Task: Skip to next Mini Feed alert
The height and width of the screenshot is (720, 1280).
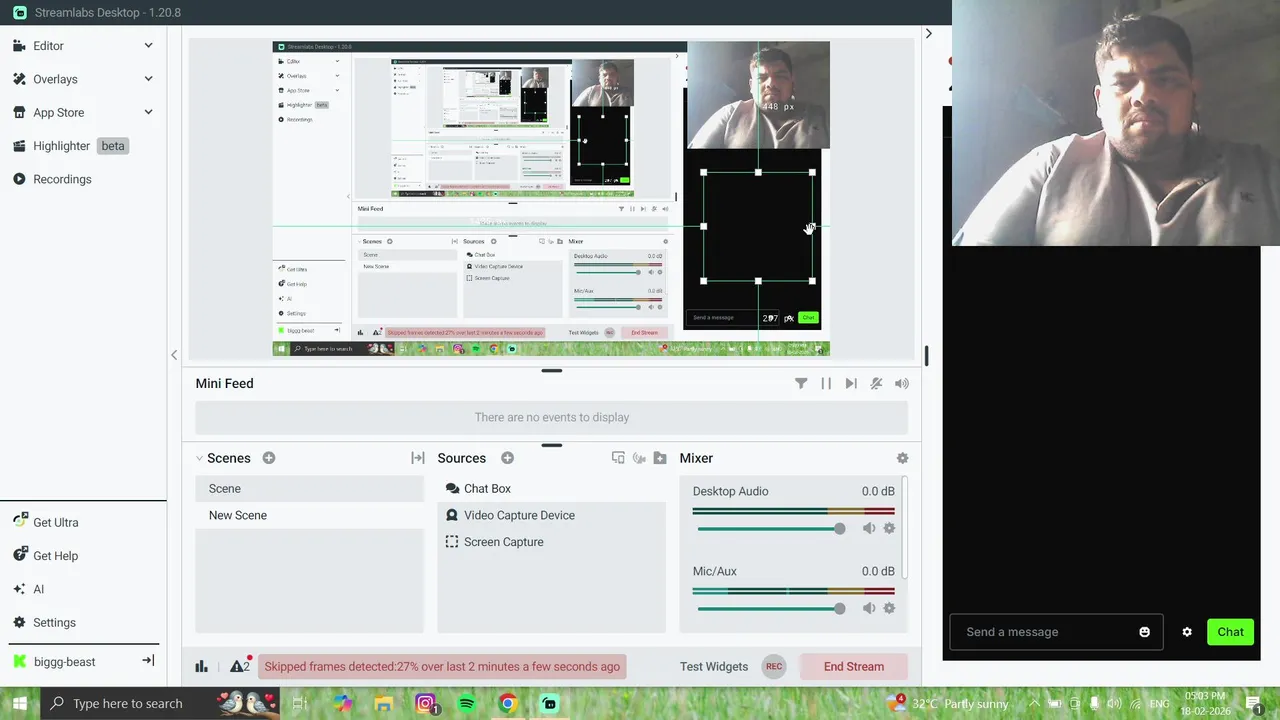Action: [x=851, y=383]
